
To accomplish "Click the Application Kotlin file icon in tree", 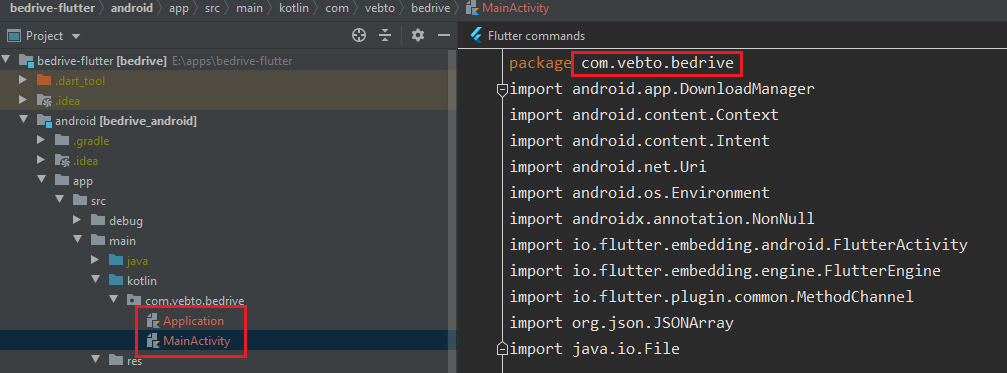I will click(x=153, y=320).
